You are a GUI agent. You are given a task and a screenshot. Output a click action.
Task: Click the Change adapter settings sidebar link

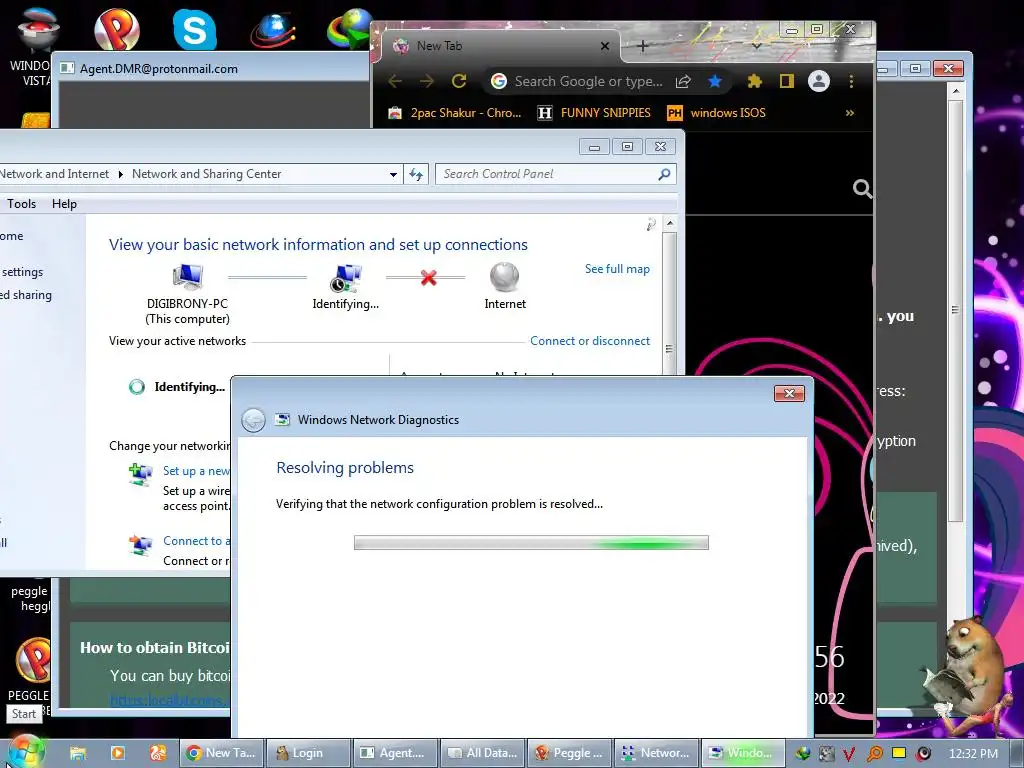[x=22, y=272]
